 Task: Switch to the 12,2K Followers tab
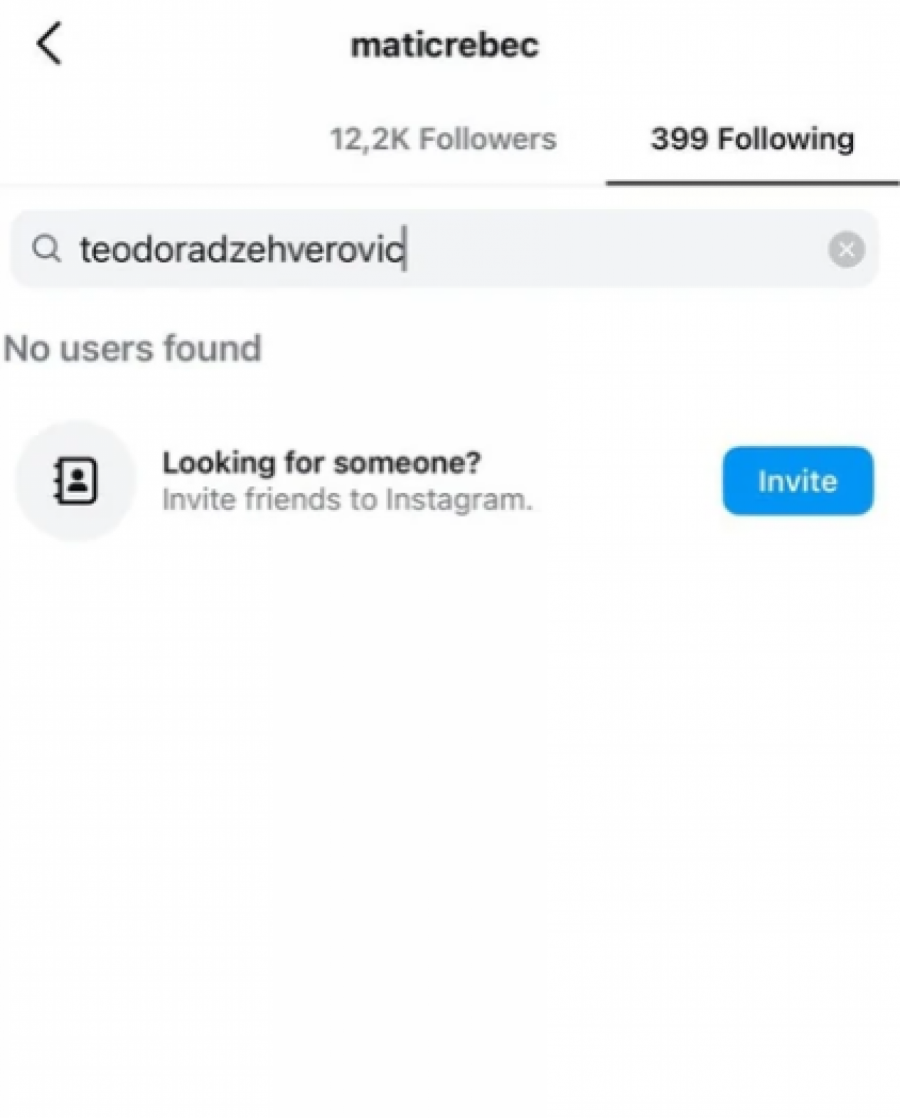[442, 139]
